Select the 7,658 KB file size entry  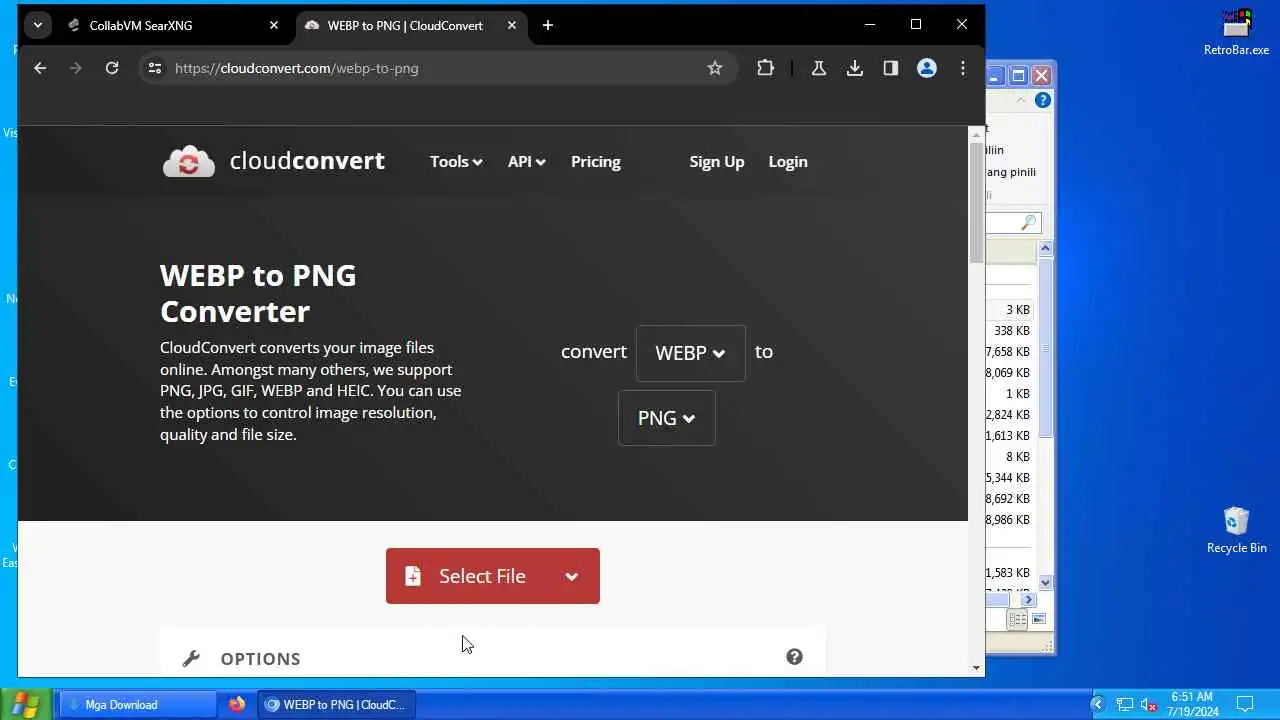point(1008,352)
